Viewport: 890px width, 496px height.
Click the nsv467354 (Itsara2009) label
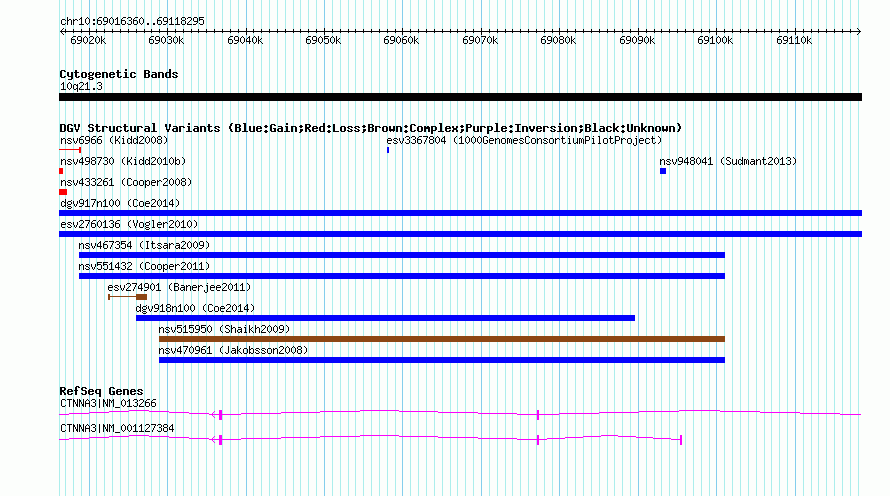tap(144, 245)
